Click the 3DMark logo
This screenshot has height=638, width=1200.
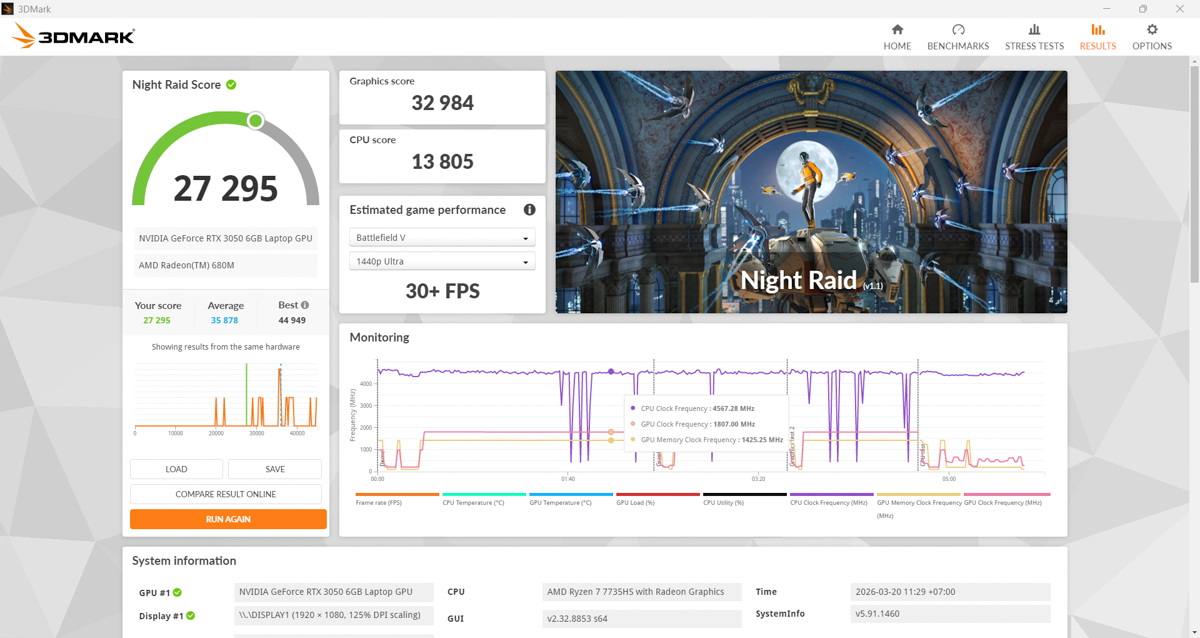(x=72, y=35)
